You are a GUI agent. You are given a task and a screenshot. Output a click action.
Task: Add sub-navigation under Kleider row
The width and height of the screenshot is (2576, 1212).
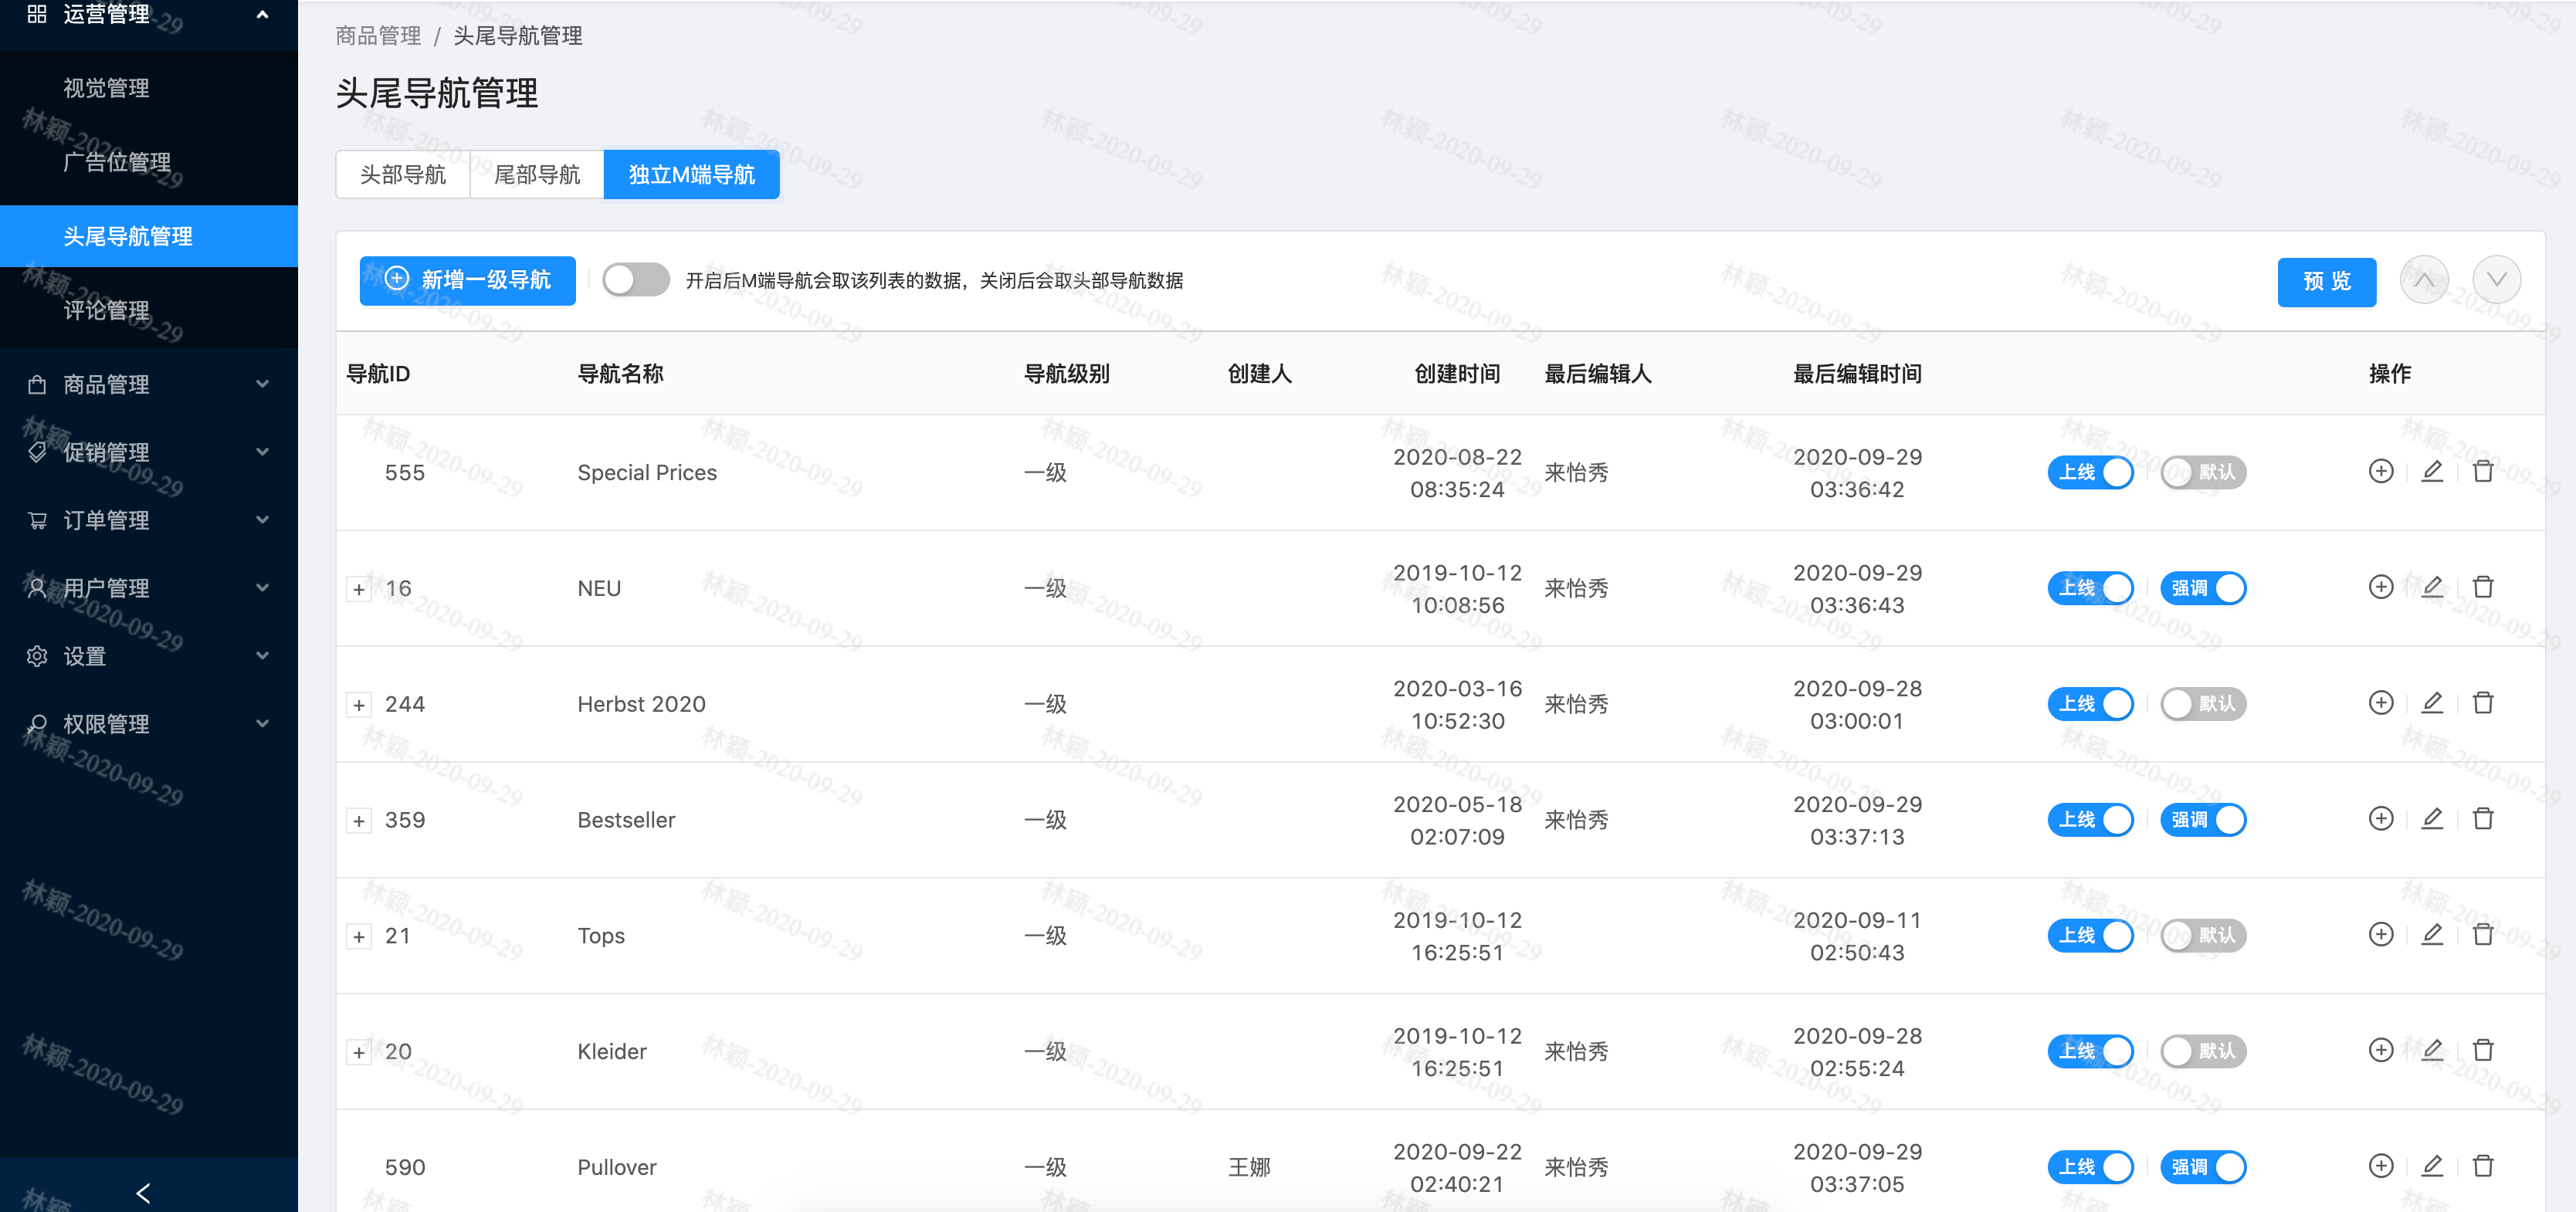(x=2380, y=1050)
